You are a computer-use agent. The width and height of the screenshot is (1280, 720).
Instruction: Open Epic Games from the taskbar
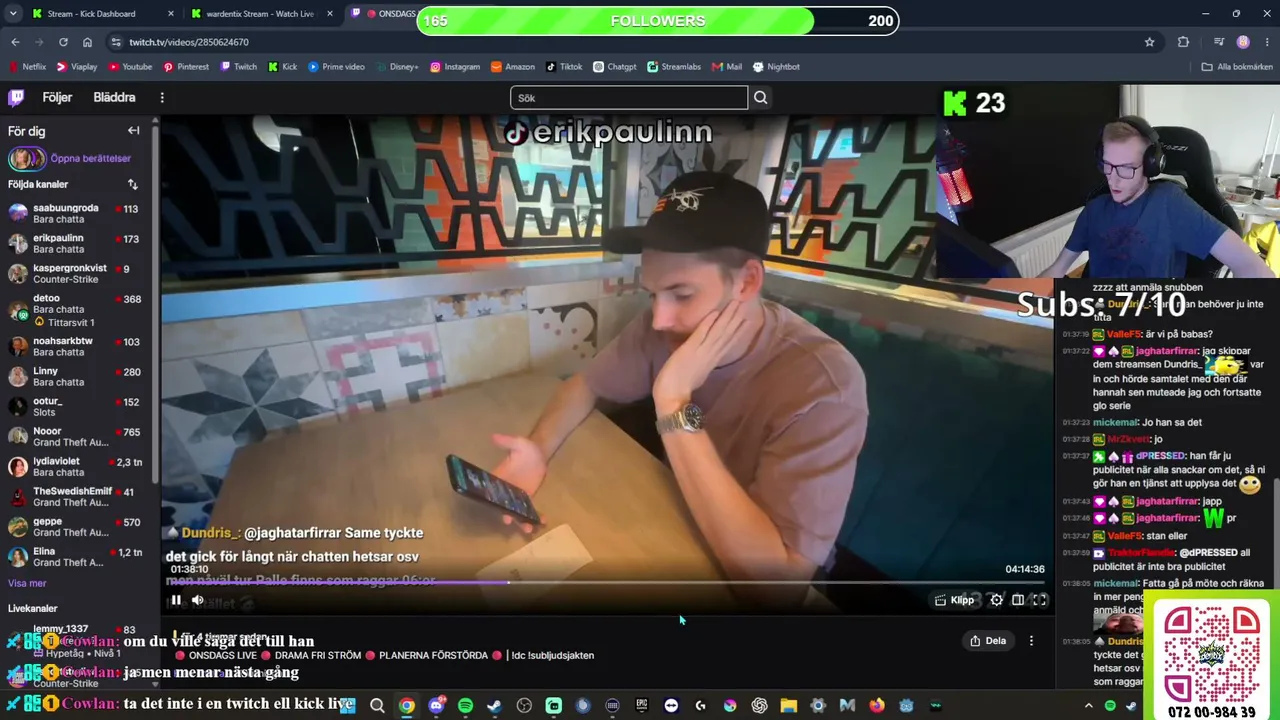641,706
